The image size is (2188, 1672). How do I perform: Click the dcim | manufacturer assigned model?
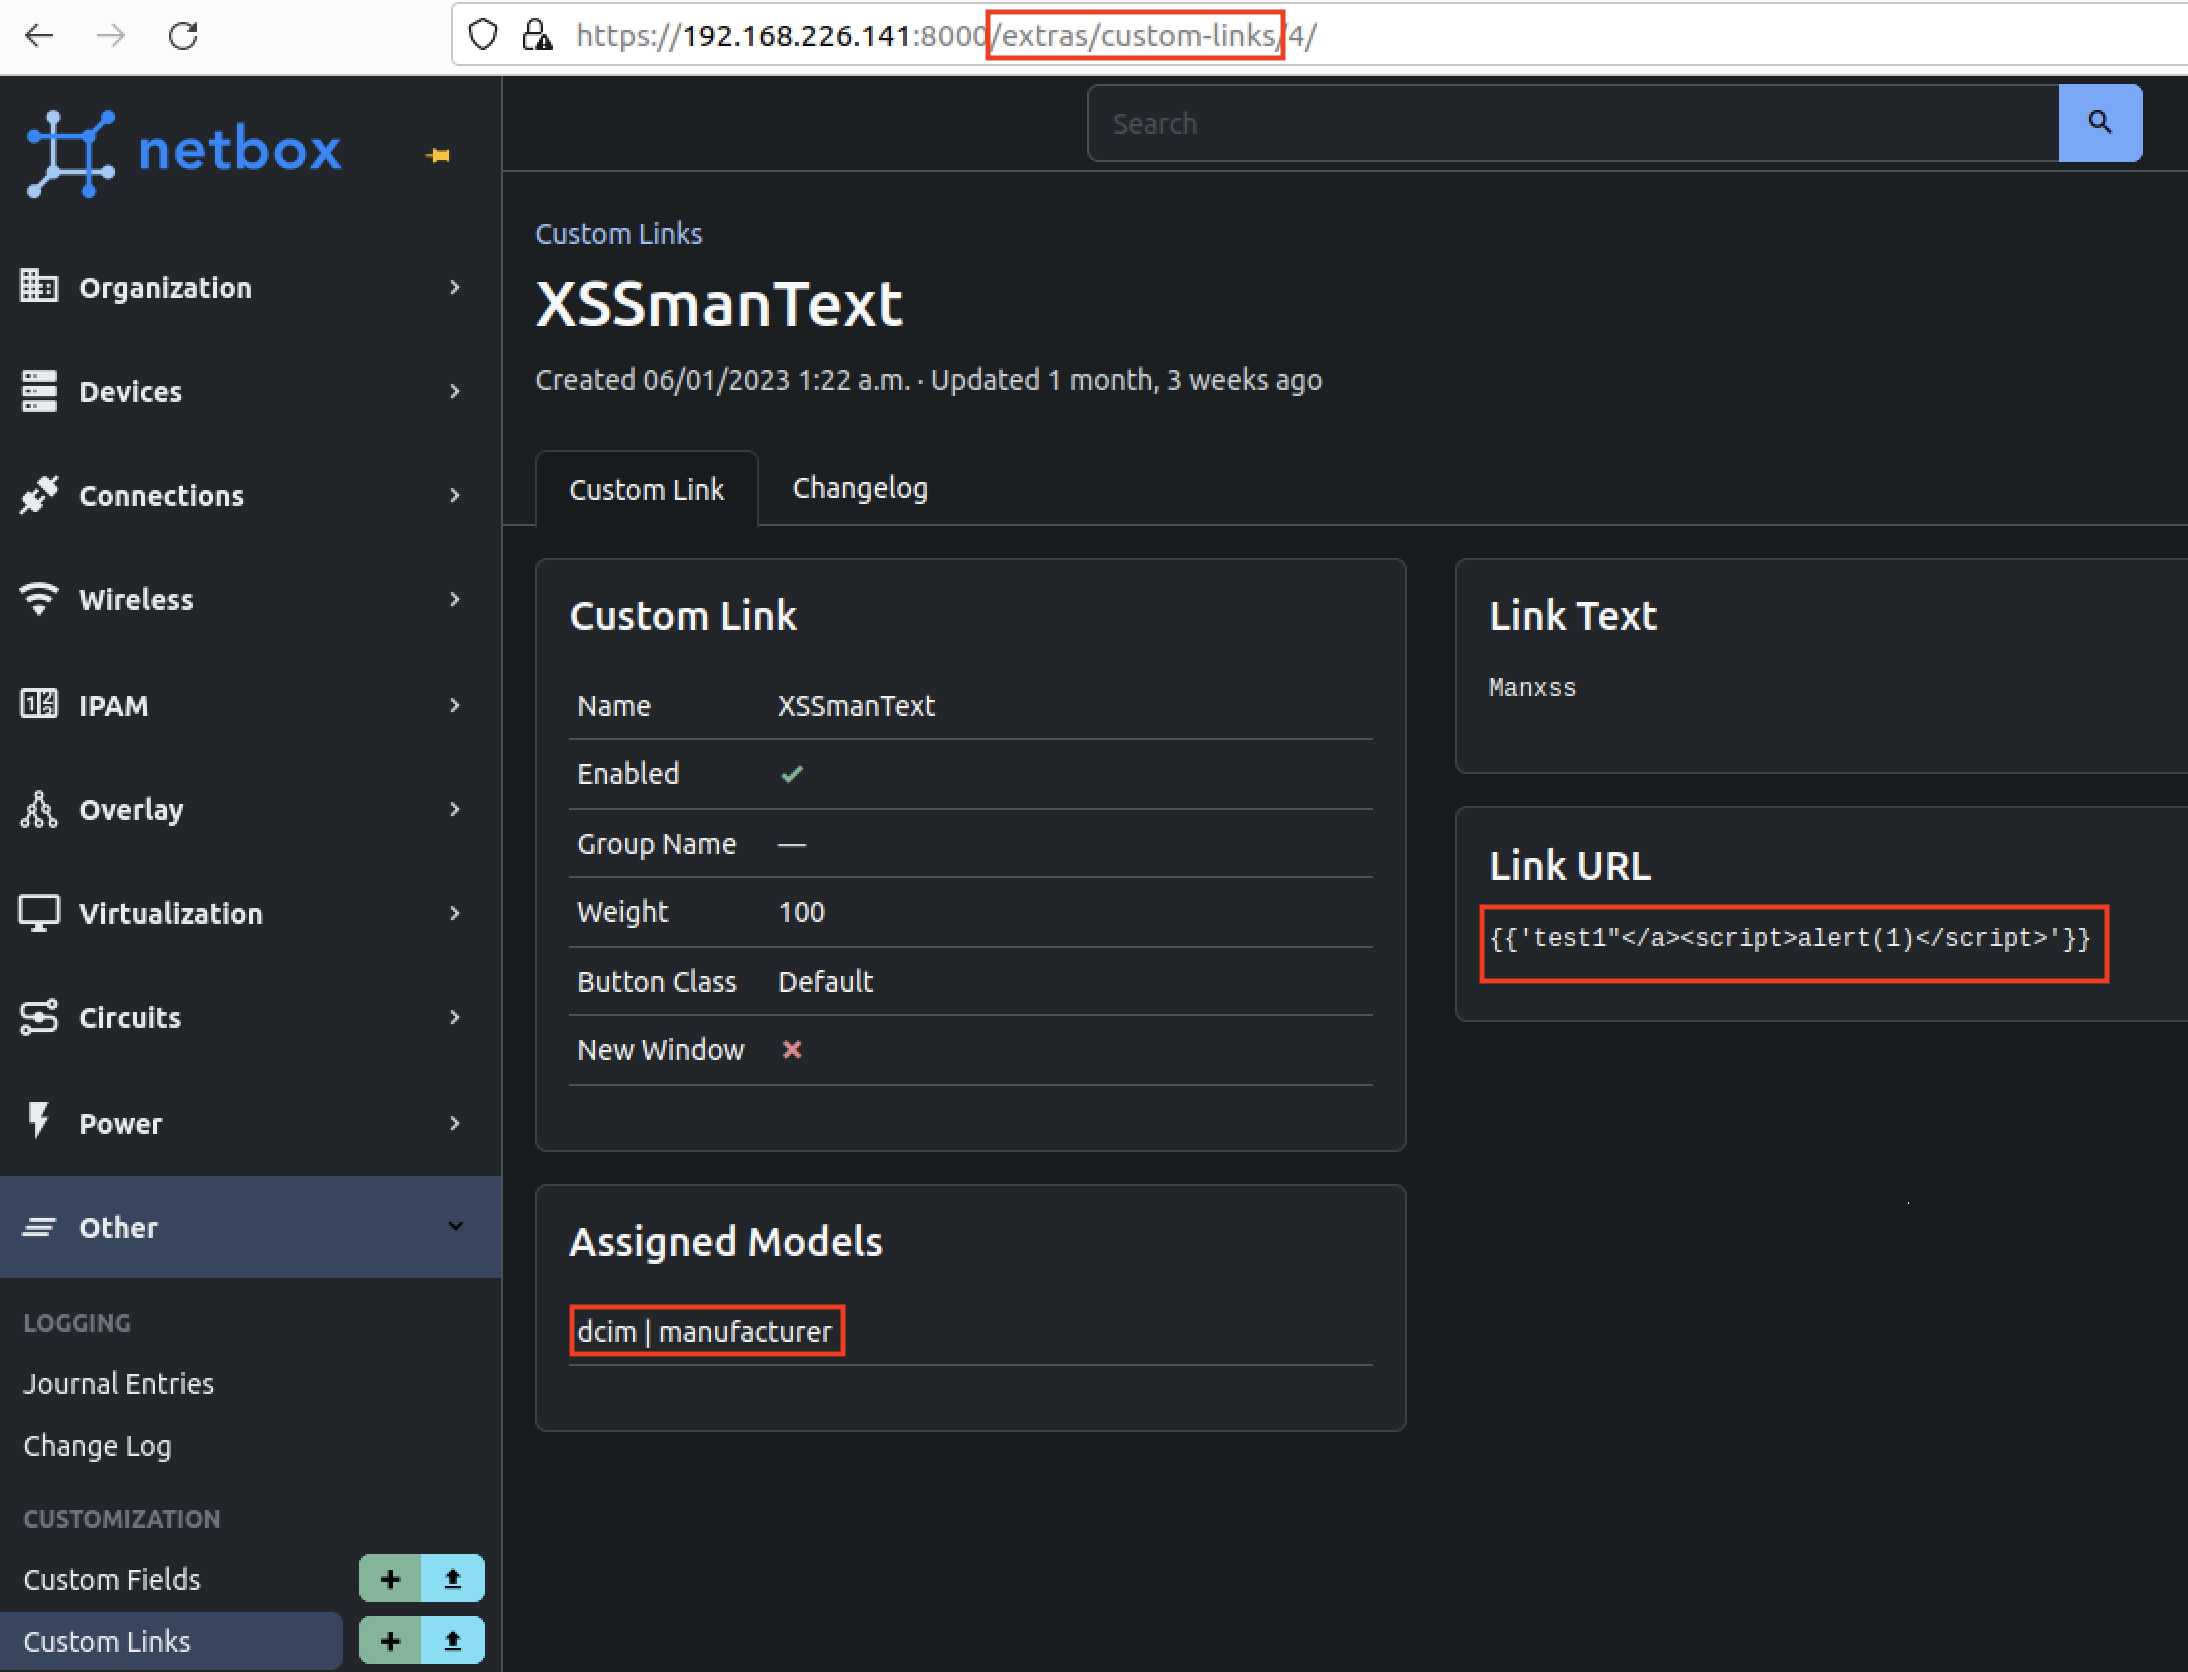(x=705, y=1332)
